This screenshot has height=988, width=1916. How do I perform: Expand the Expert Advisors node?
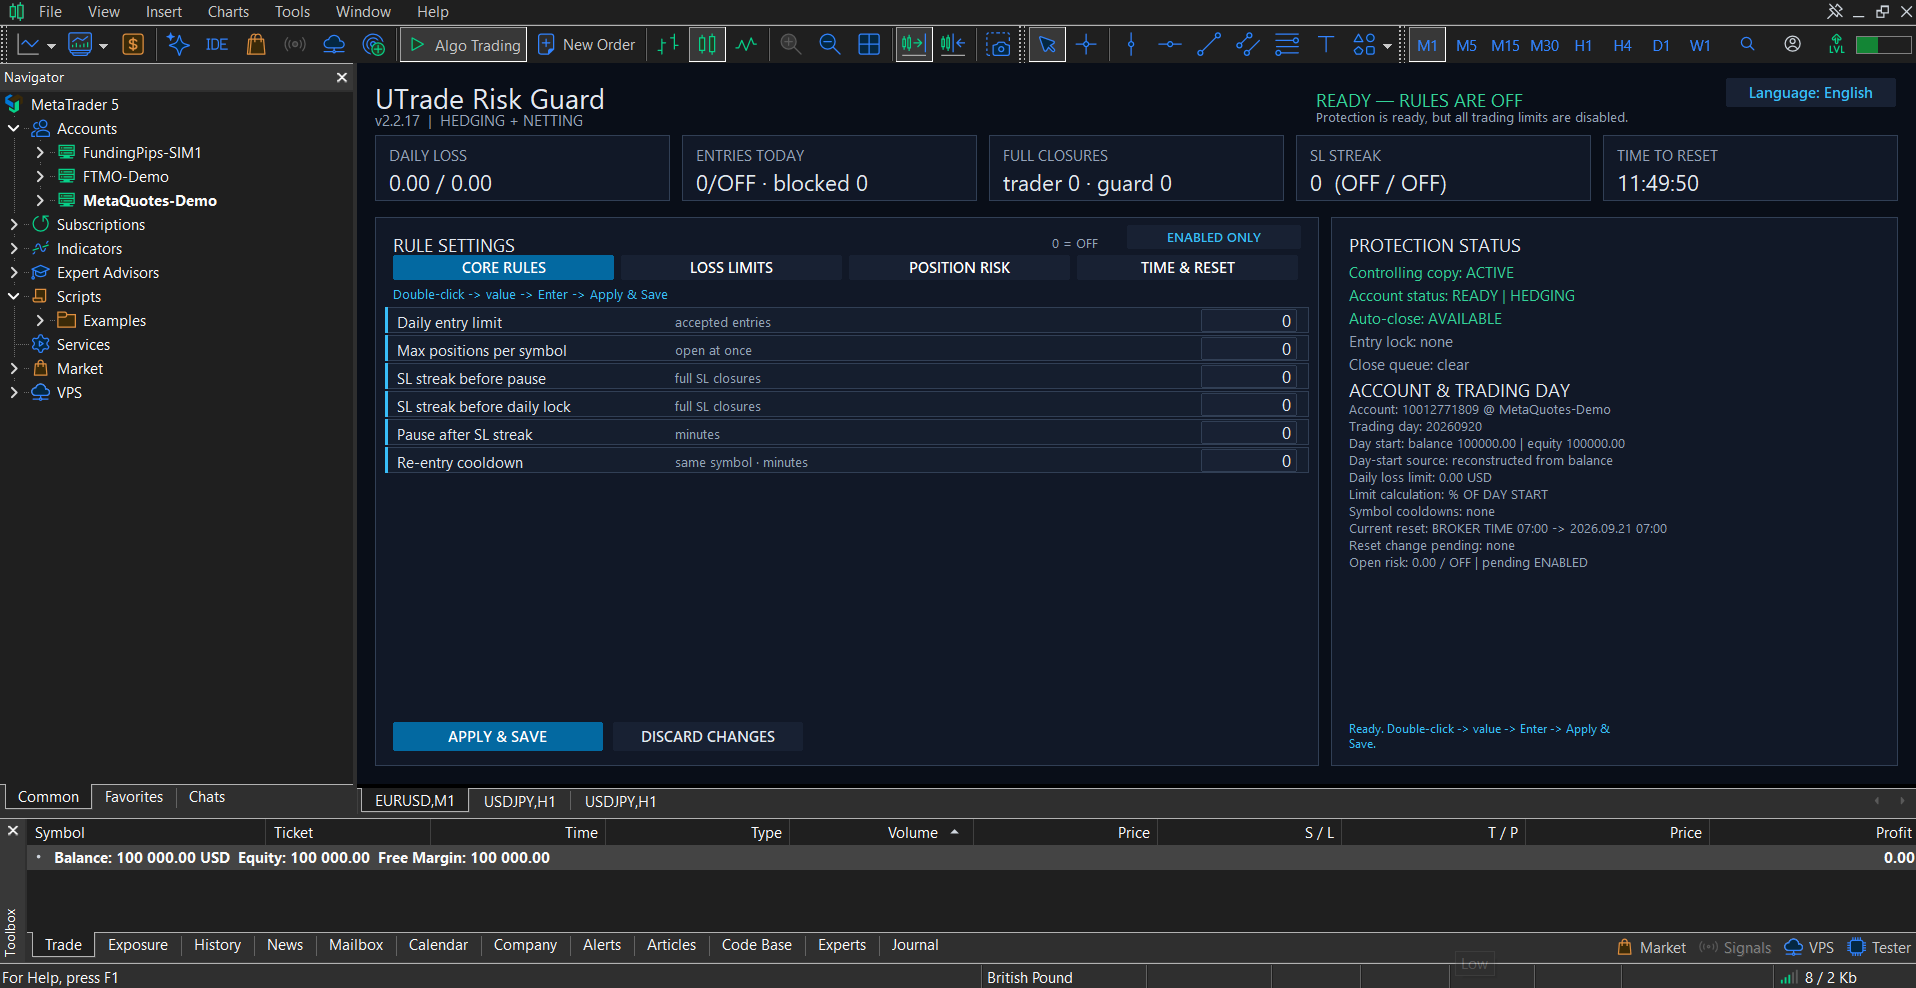click(14, 272)
